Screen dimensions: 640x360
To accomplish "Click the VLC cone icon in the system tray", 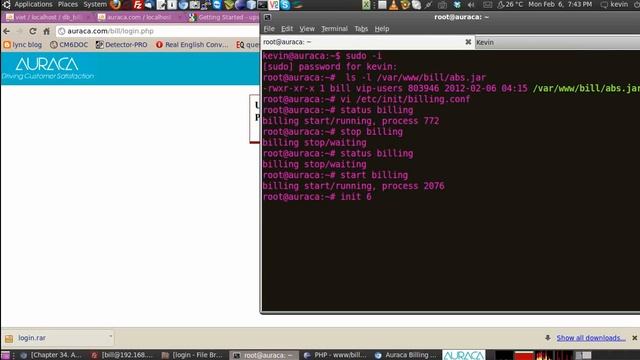I will click(x=393, y=4).
